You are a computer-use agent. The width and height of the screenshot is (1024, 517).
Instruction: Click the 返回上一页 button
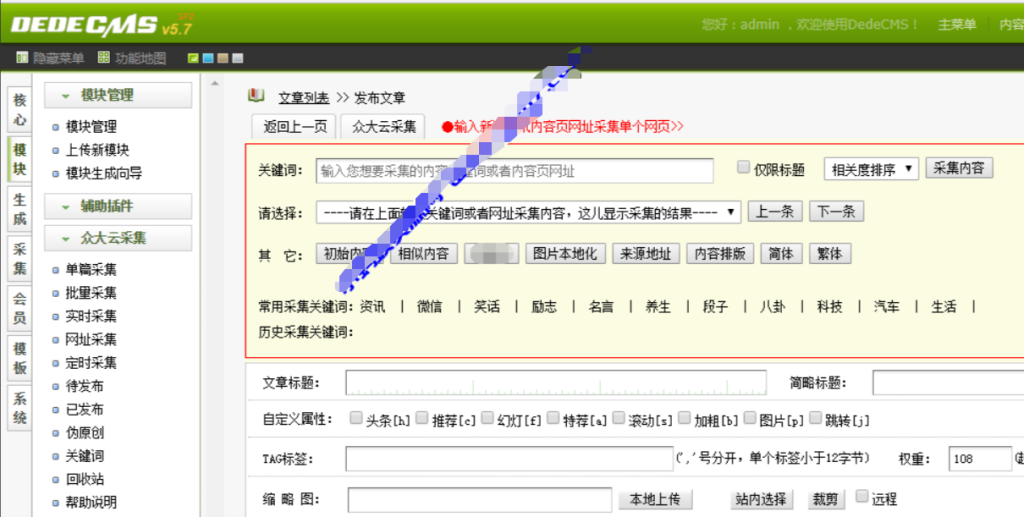pos(295,127)
